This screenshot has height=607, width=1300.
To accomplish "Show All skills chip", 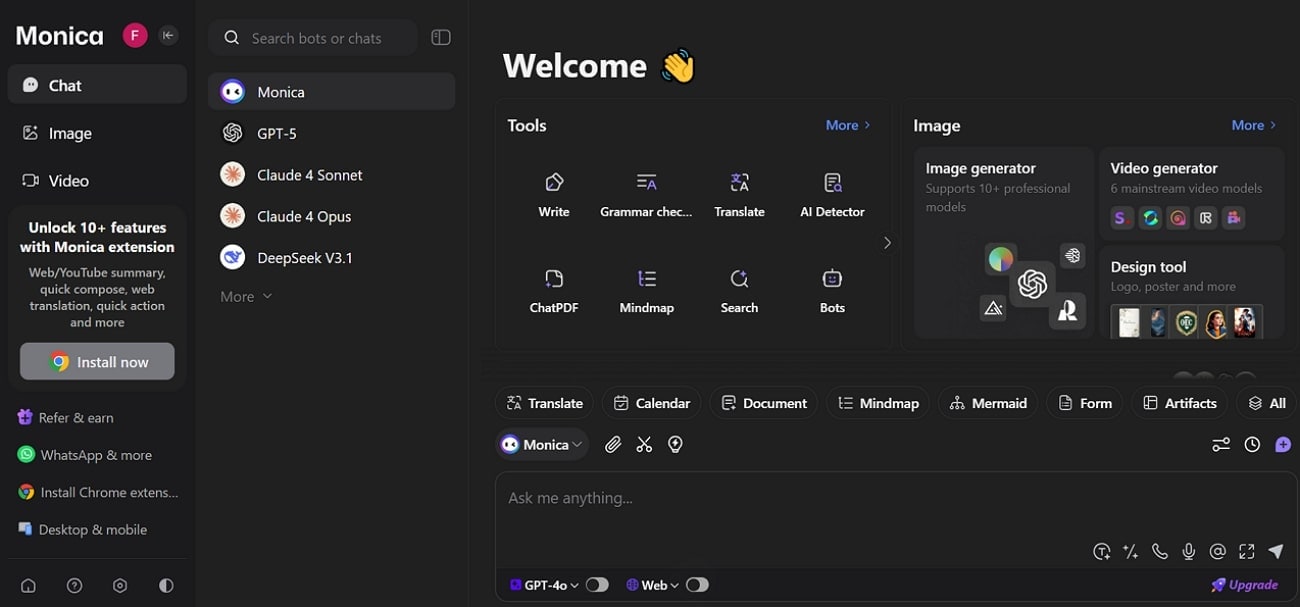I will coord(1267,403).
